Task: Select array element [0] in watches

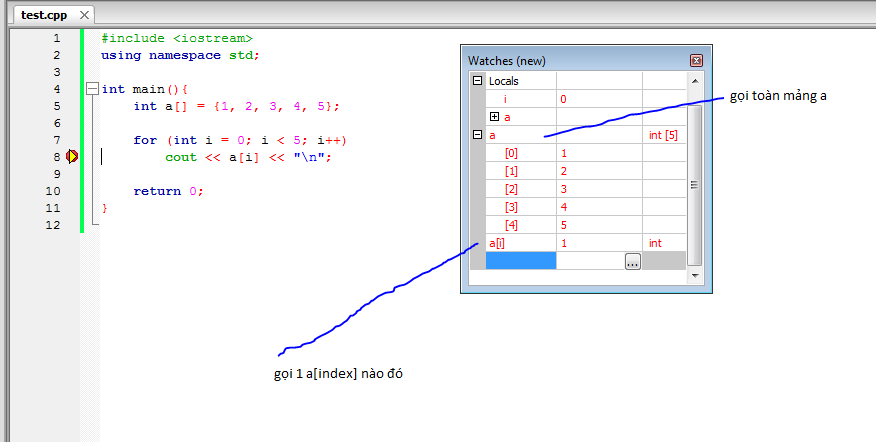Action: coord(511,153)
